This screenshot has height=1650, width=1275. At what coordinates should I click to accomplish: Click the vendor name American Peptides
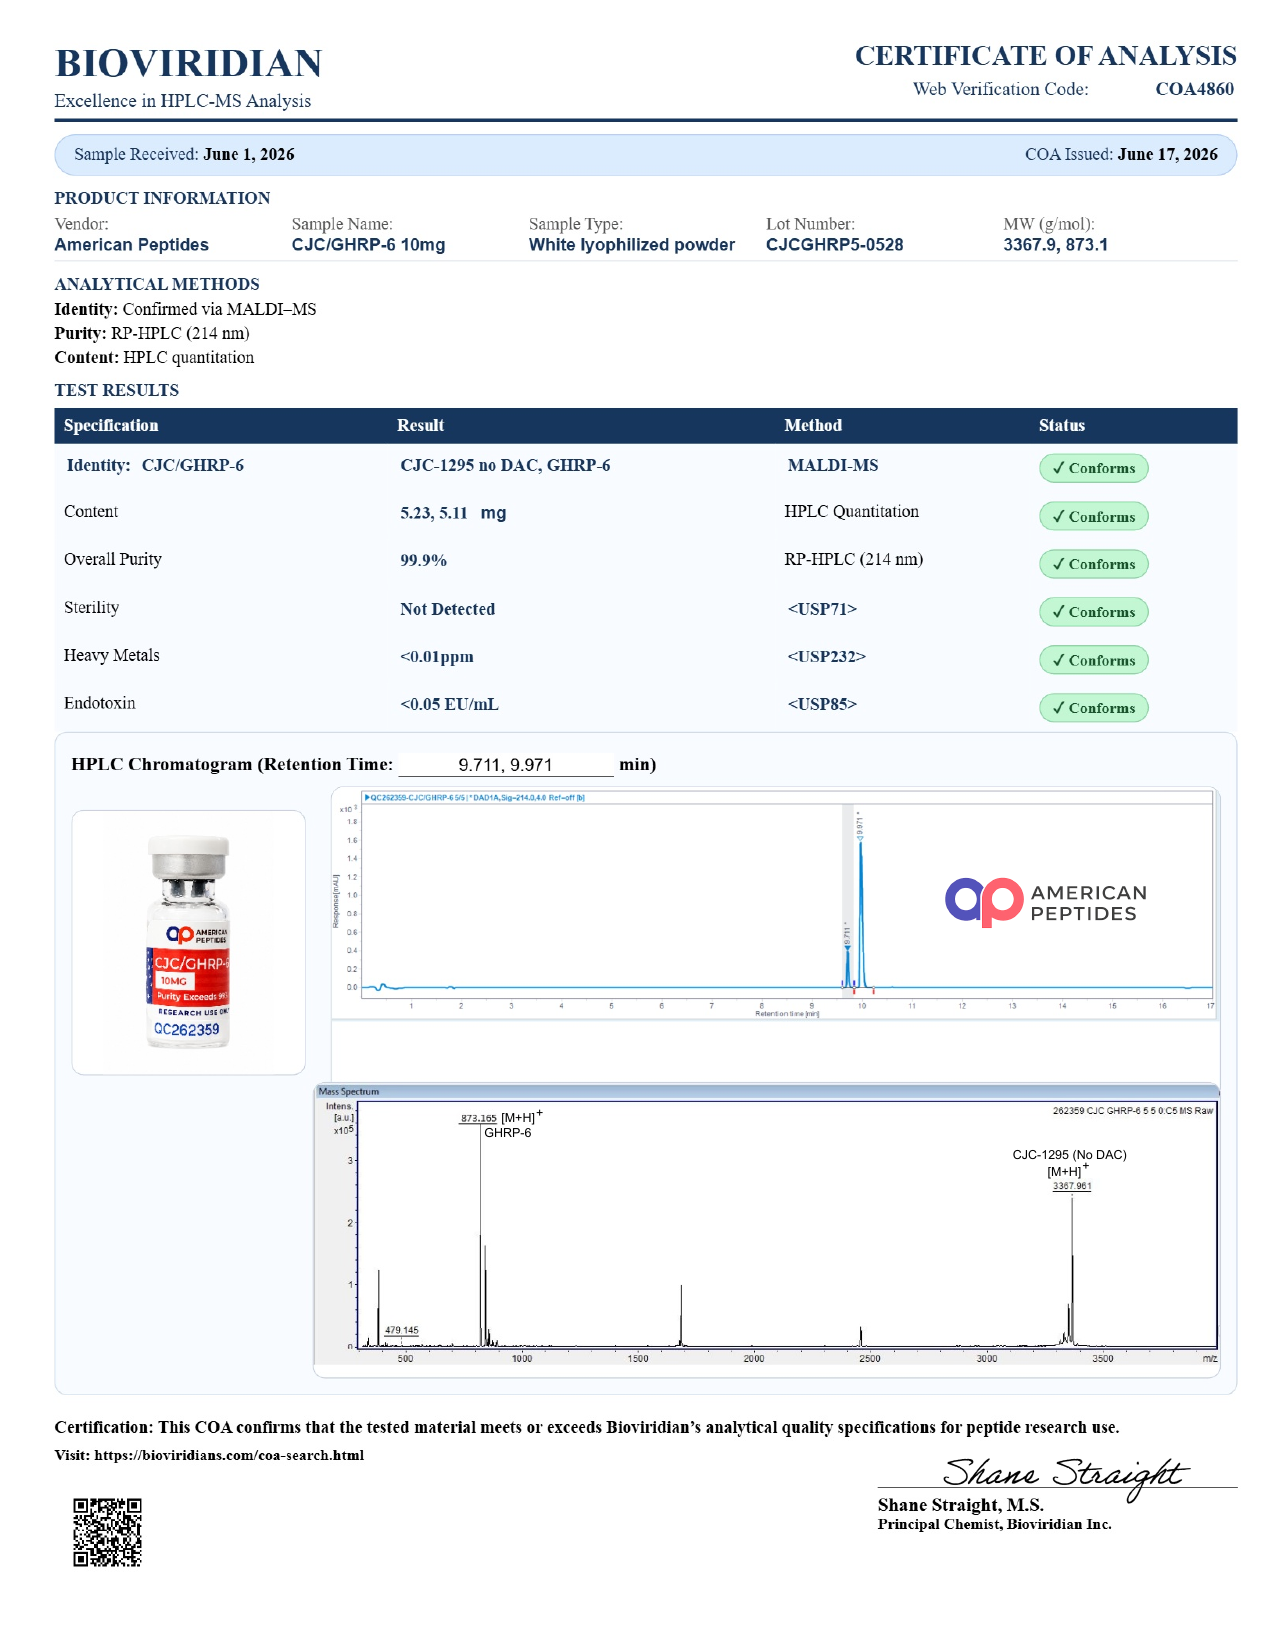coord(132,245)
